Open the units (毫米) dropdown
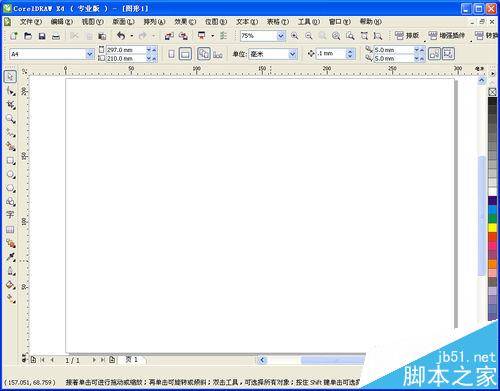 coord(292,54)
